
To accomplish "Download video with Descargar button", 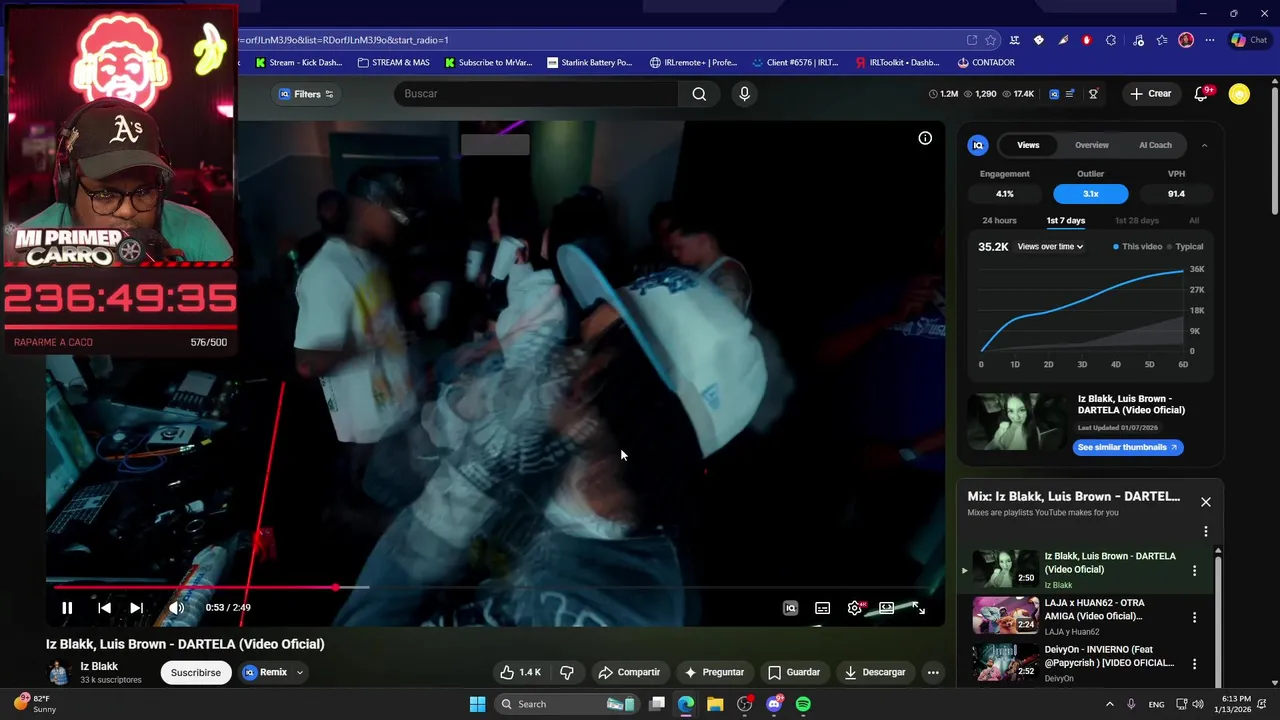I will tap(875, 673).
